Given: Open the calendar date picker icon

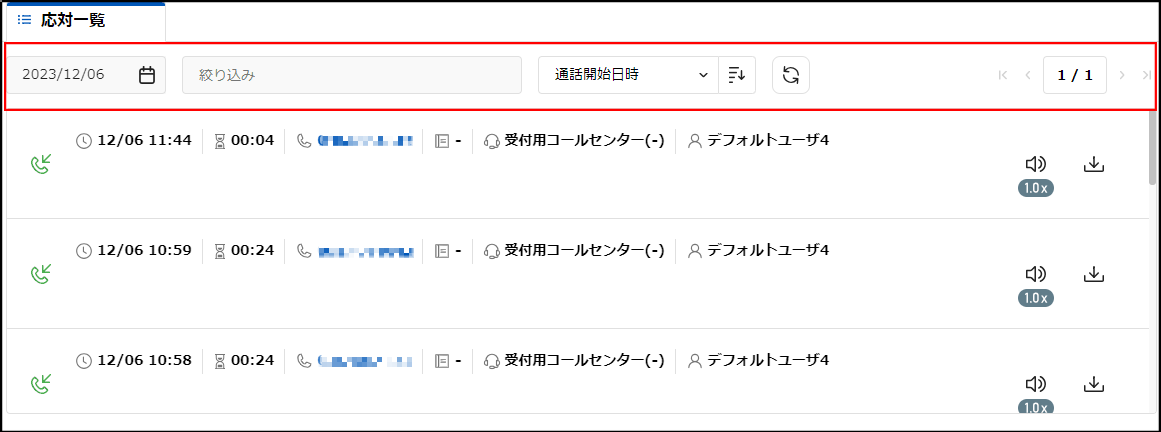Looking at the screenshot, I should coord(147,75).
